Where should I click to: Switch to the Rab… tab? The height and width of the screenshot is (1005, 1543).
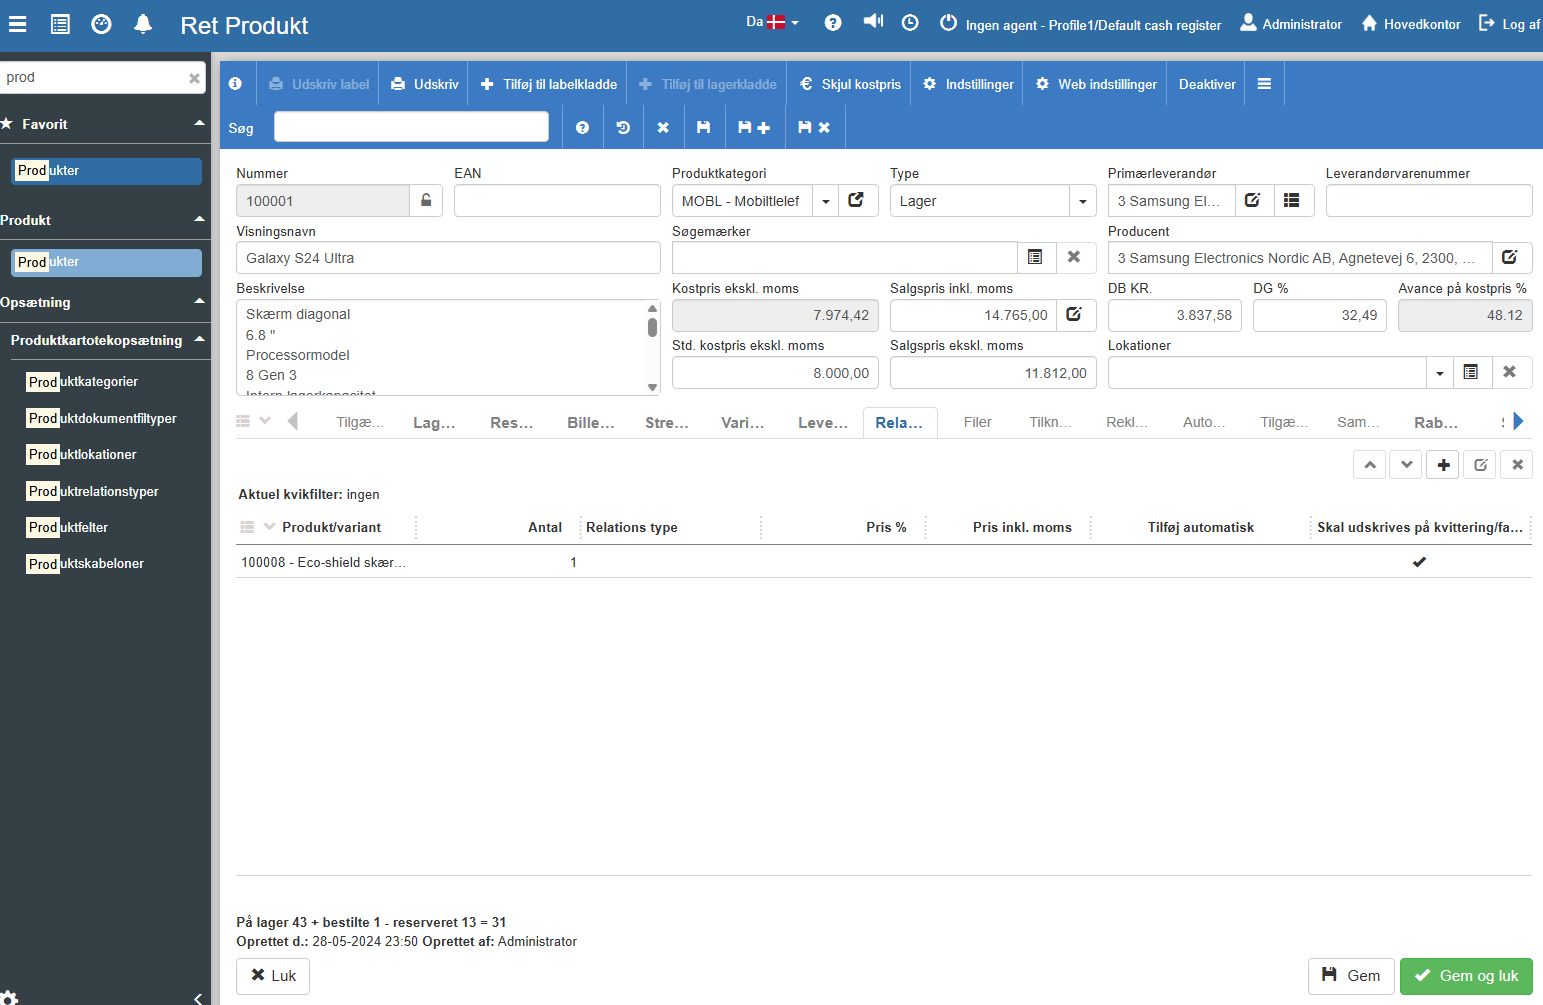1436,423
